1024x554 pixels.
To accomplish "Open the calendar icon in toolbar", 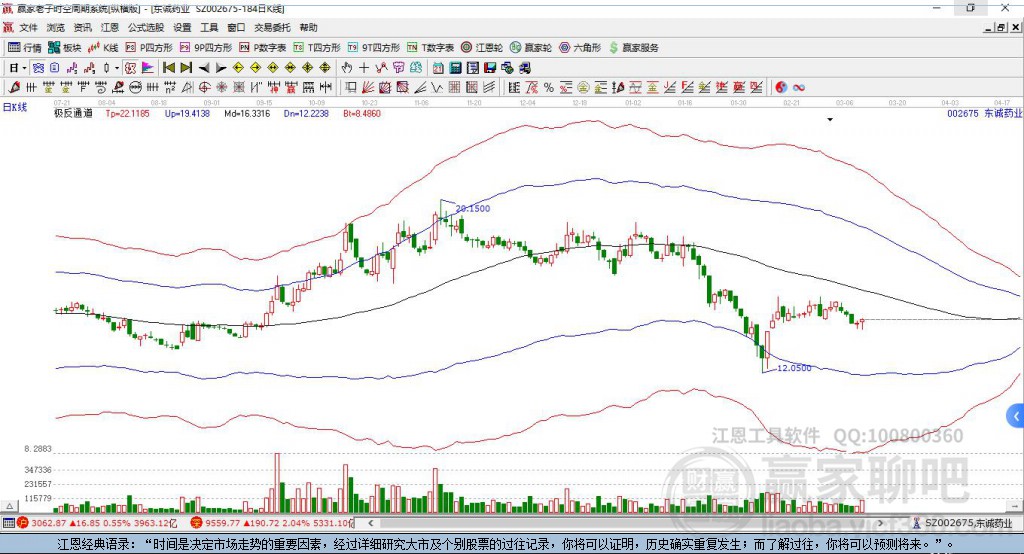I will (x=438, y=68).
